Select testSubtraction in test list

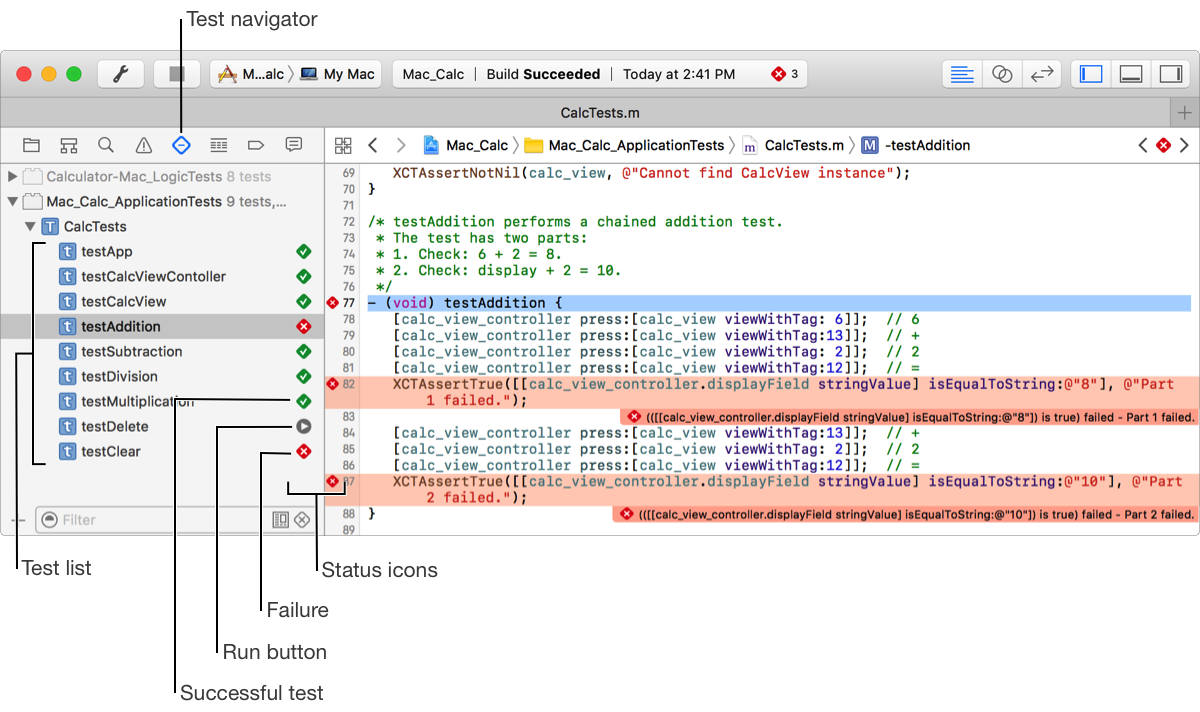coord(132,352)
